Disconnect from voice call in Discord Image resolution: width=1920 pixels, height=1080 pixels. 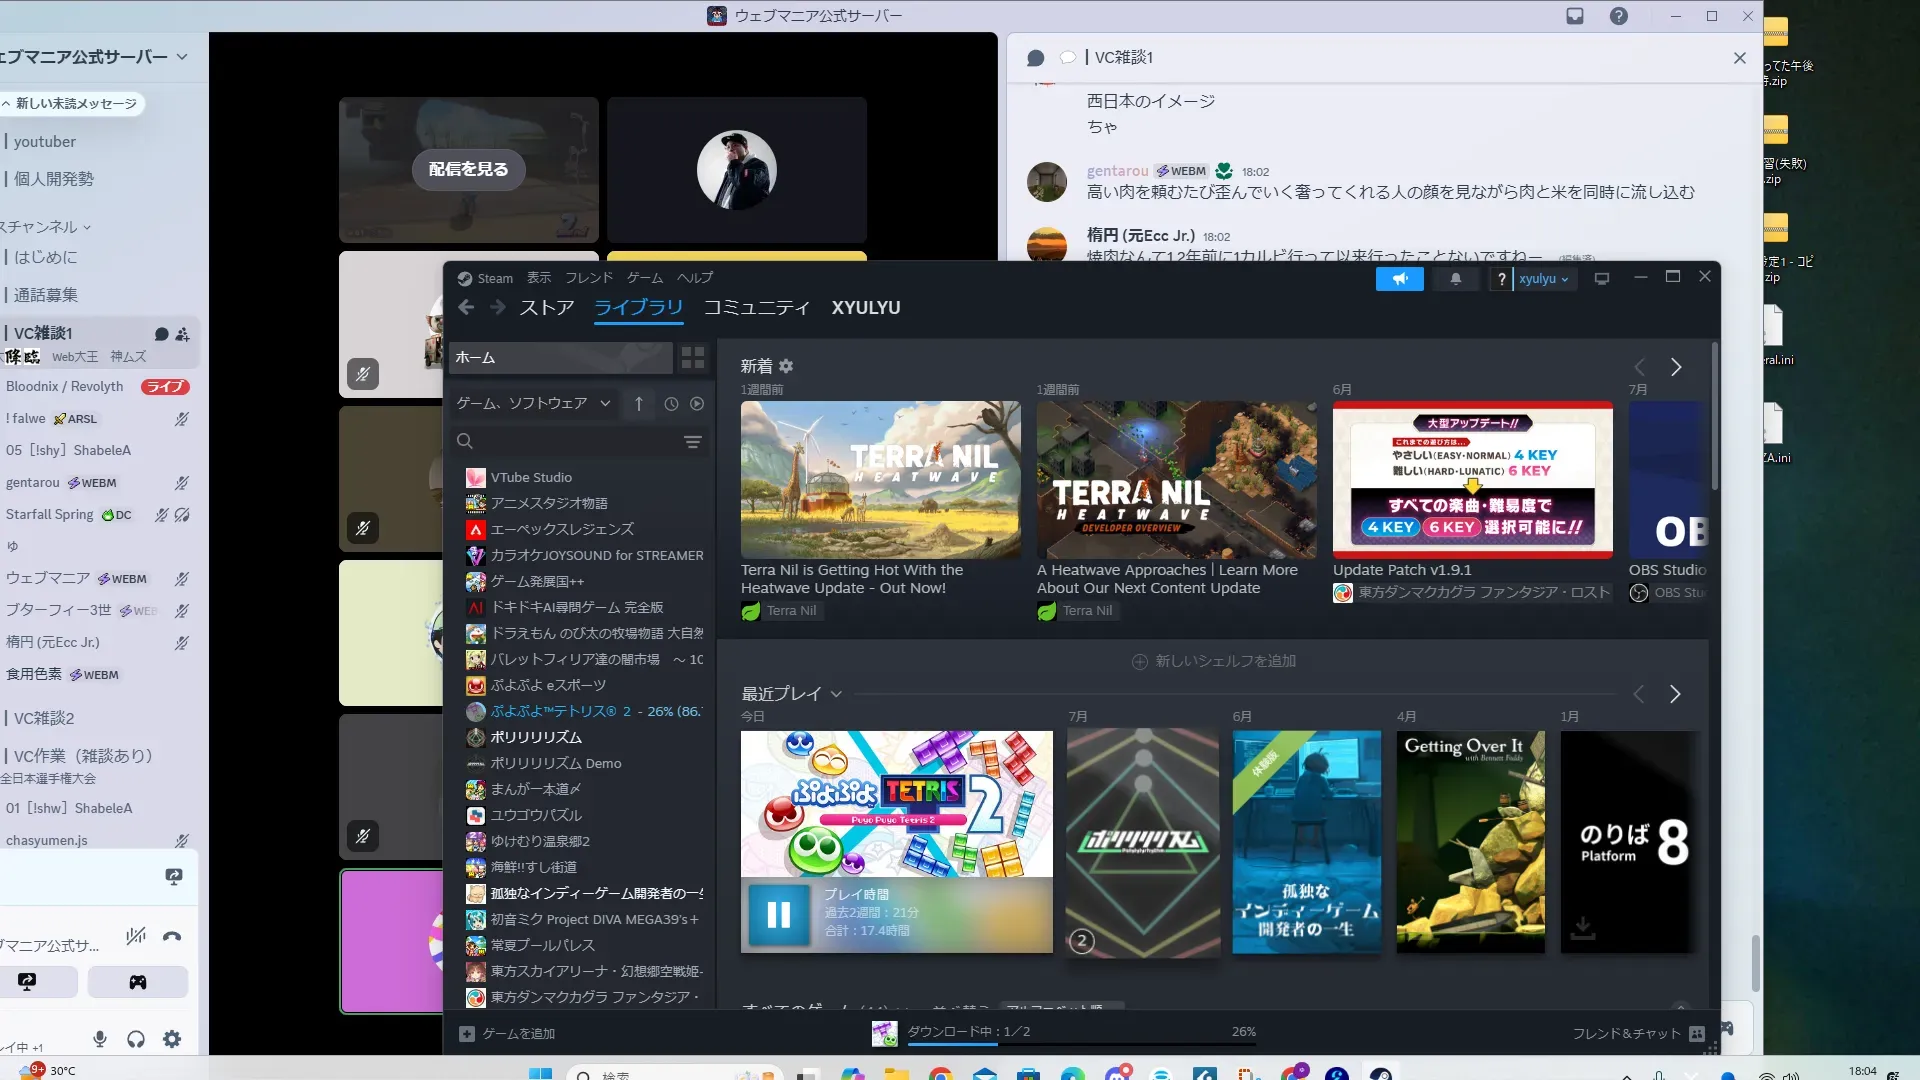pos(172,937)
